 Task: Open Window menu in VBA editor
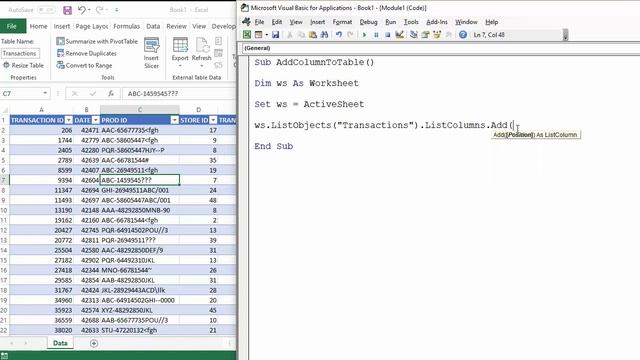tap(466, 22)
